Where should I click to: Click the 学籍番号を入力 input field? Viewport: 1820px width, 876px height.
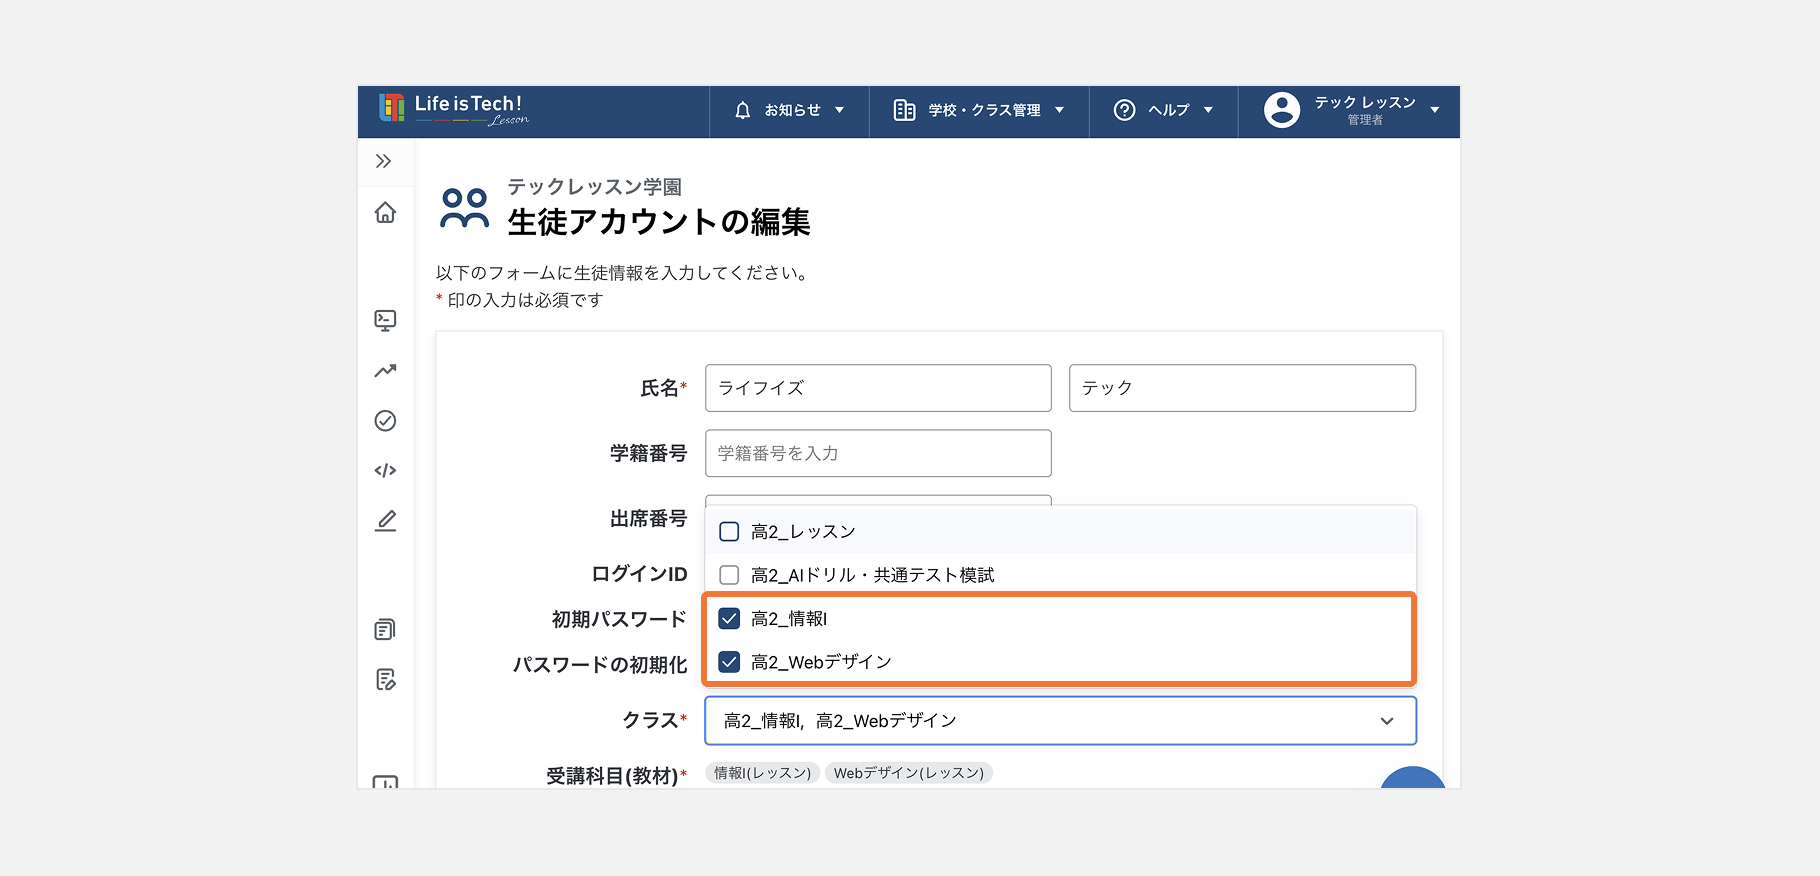click(x=878, y=453)
